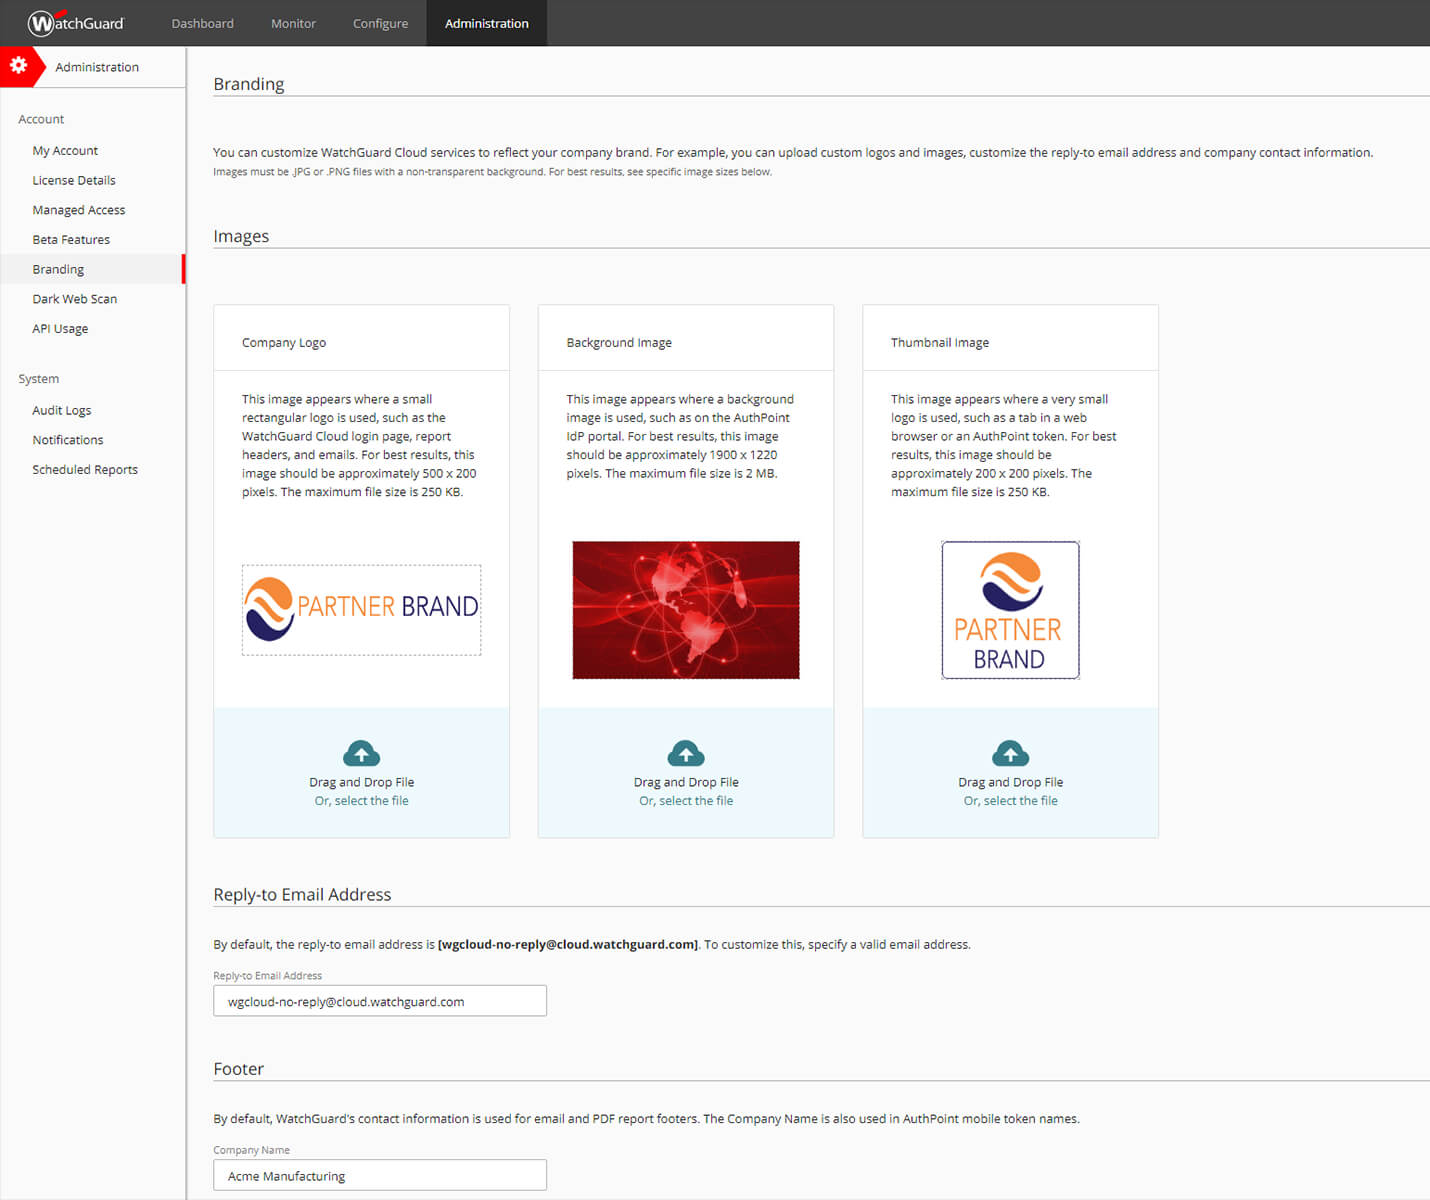Click the WatchGuard logo in header

76,23
